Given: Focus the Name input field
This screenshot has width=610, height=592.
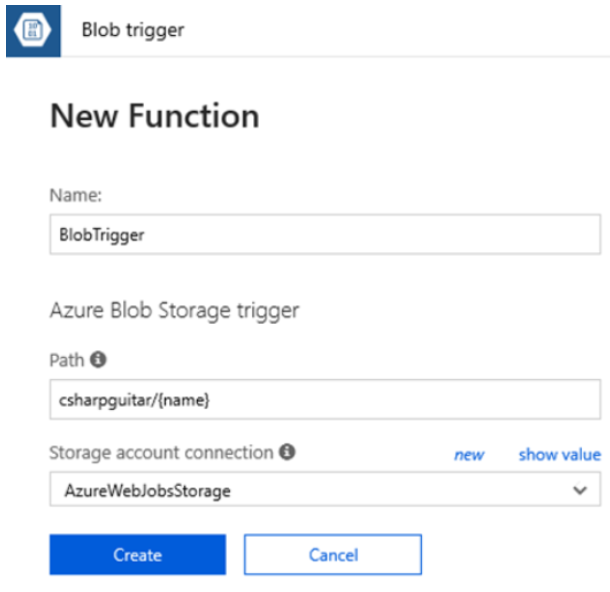Looking at the screenshot, I should coord(325,234).
